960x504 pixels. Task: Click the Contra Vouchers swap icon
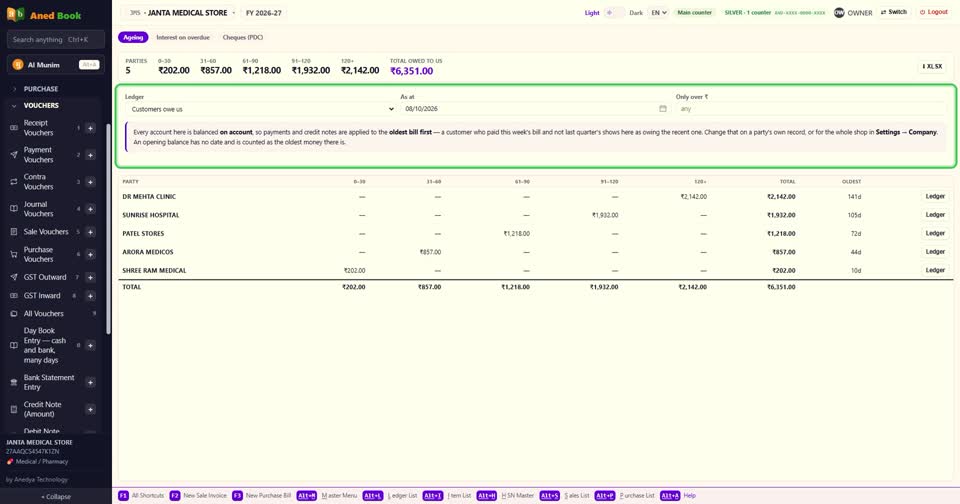point(13,182)
